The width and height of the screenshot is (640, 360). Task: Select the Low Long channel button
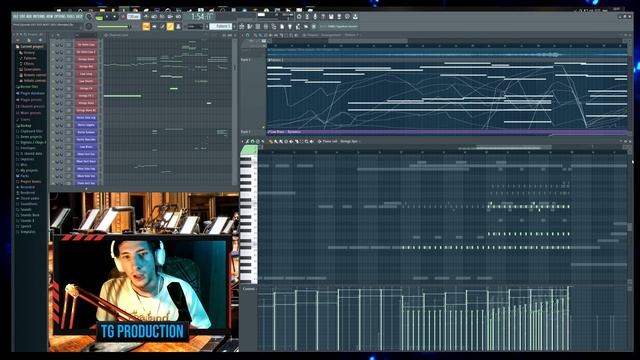pyautogui.click(x=86, y=74)
